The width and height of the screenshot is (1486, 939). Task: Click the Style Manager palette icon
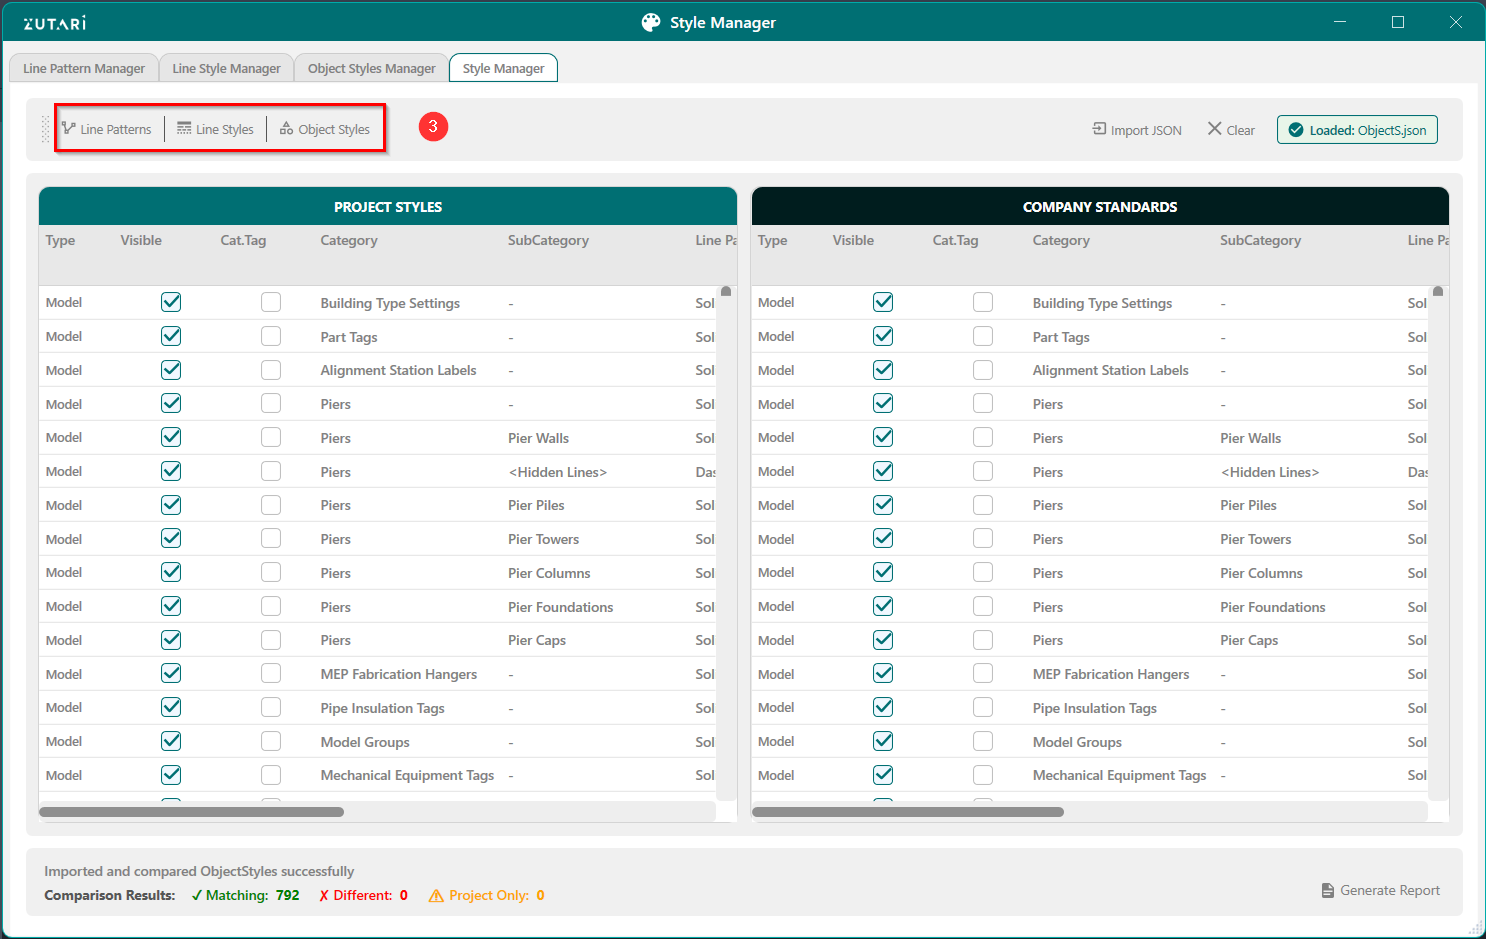tap(651, 22)
